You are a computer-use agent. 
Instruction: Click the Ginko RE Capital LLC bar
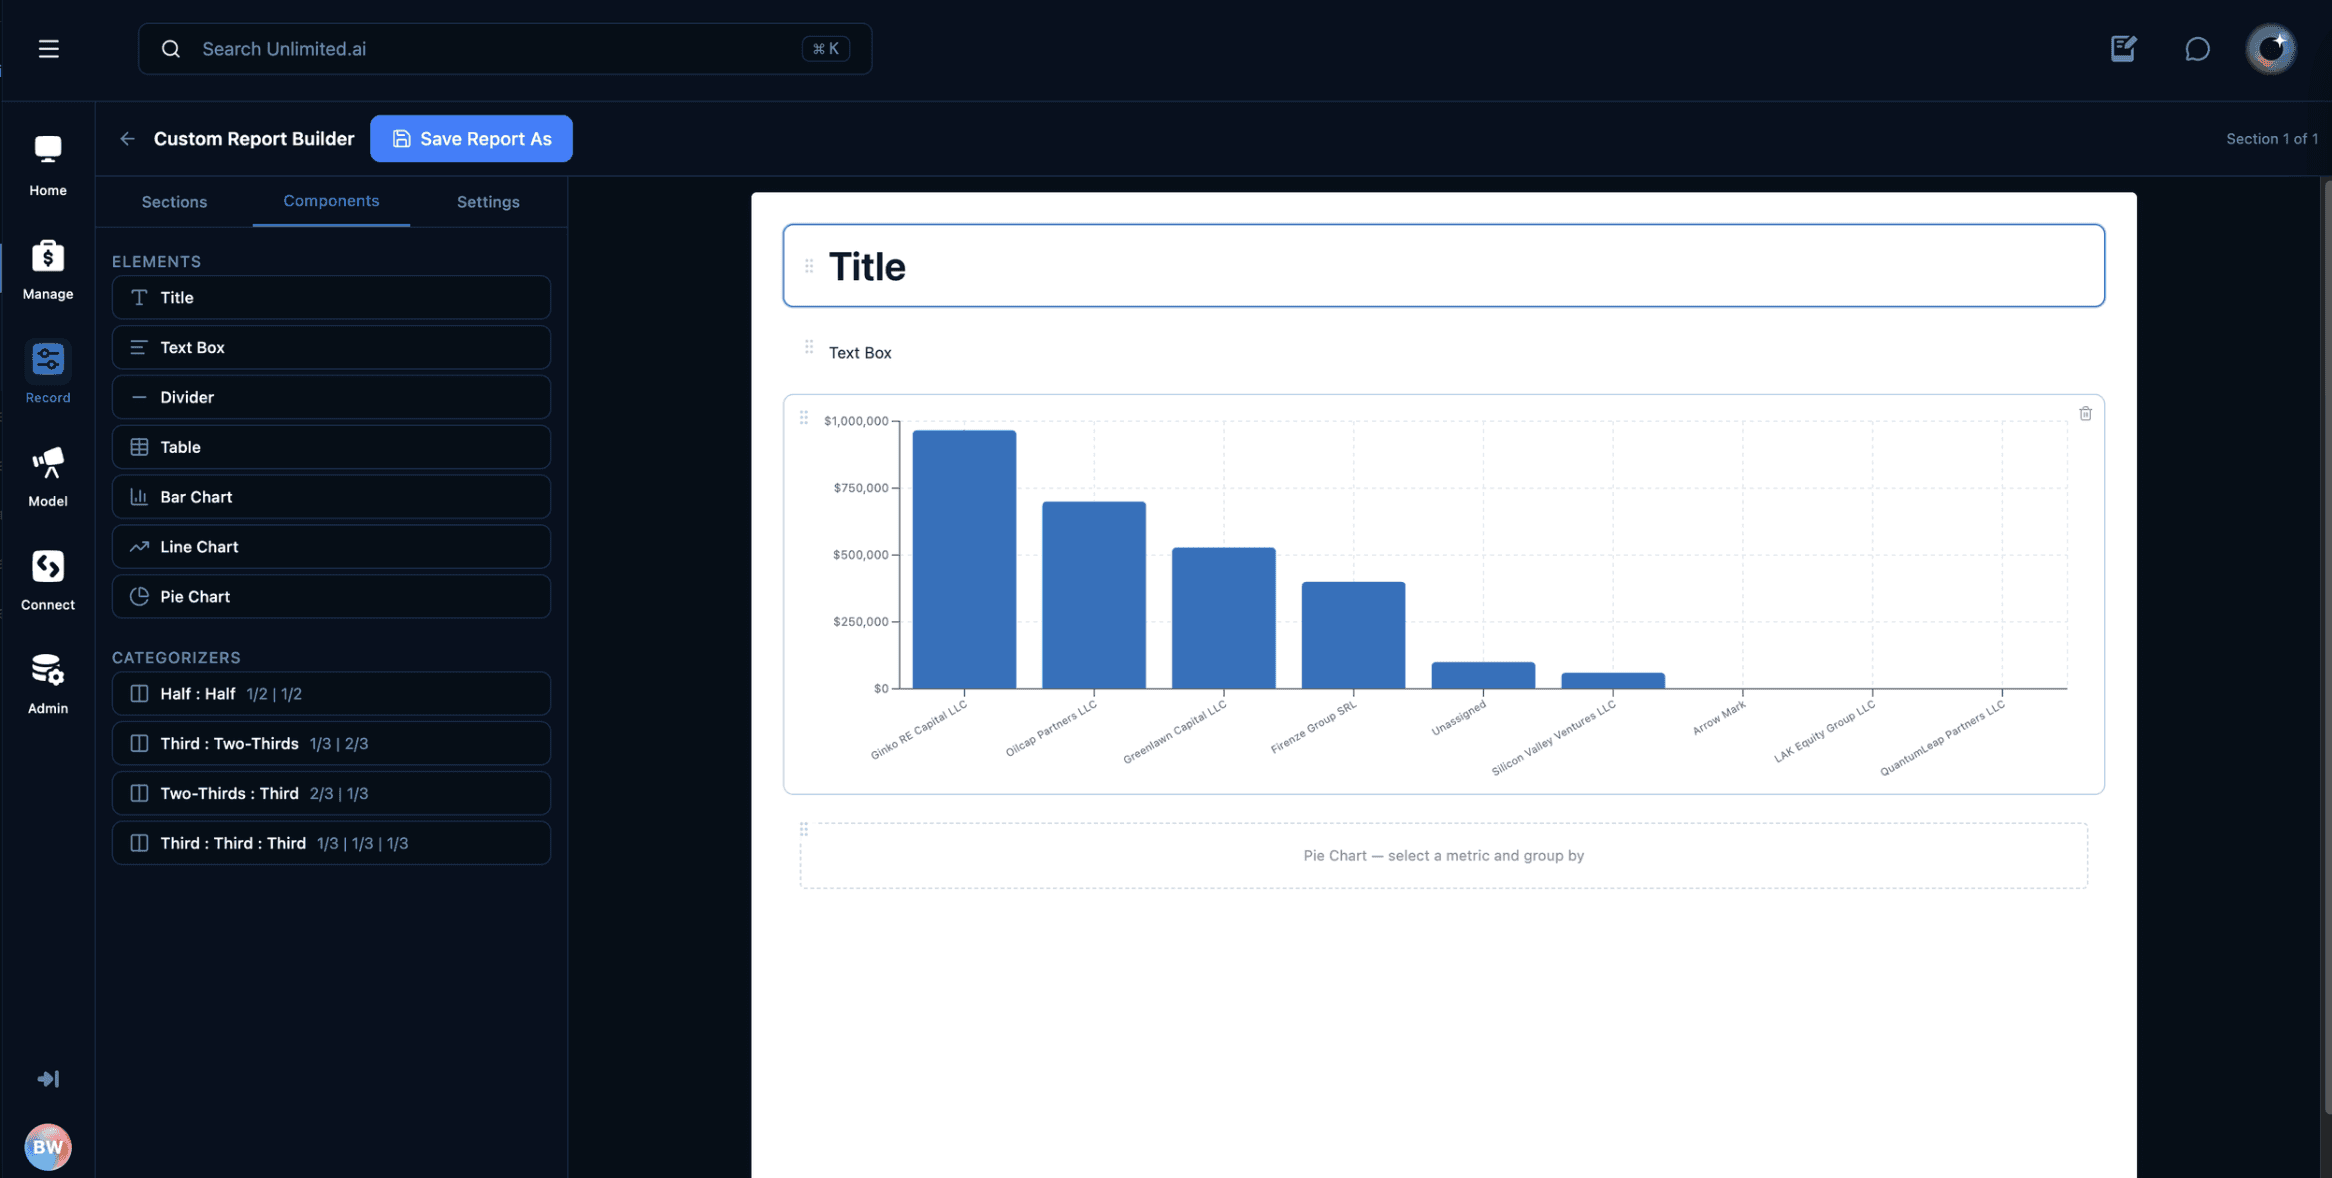tap(964, 560)
